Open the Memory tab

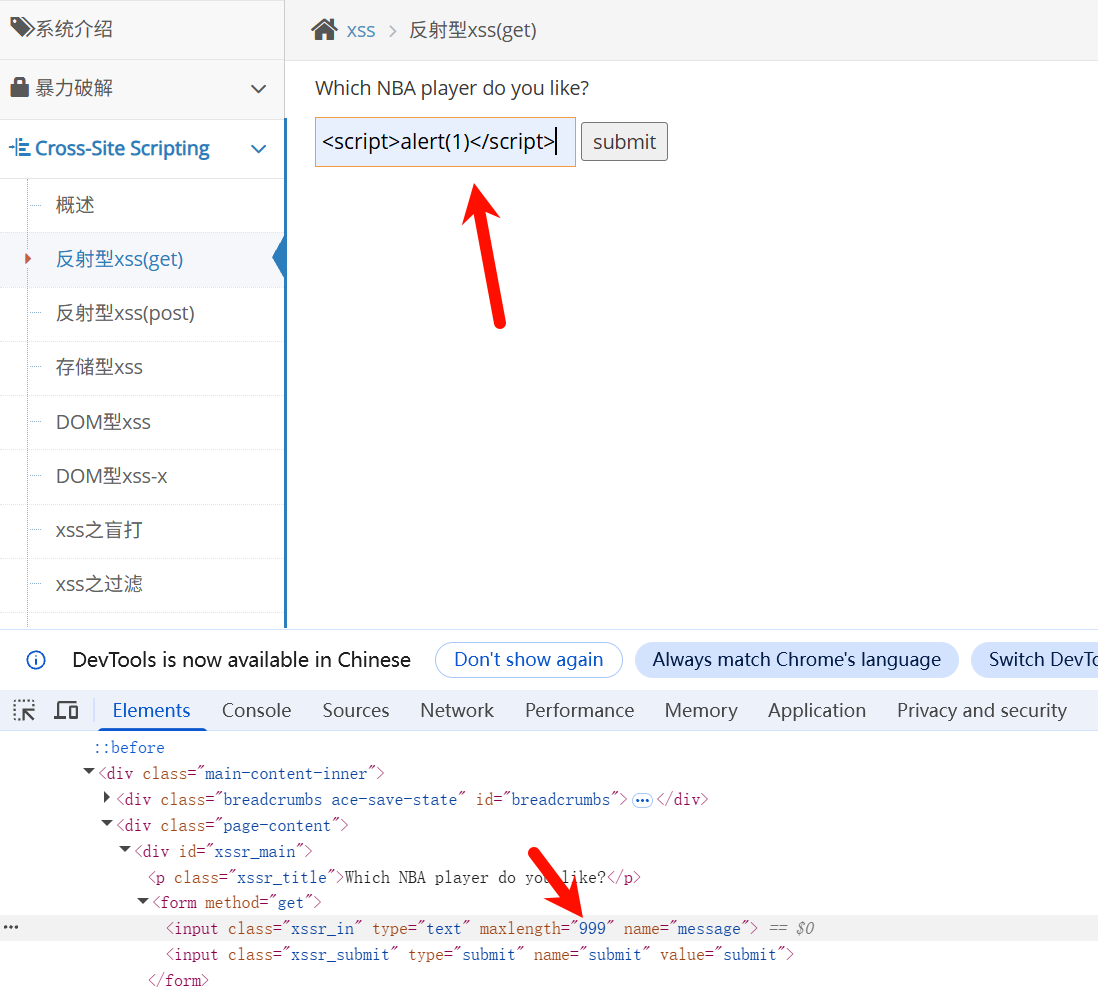coord(701,710)
